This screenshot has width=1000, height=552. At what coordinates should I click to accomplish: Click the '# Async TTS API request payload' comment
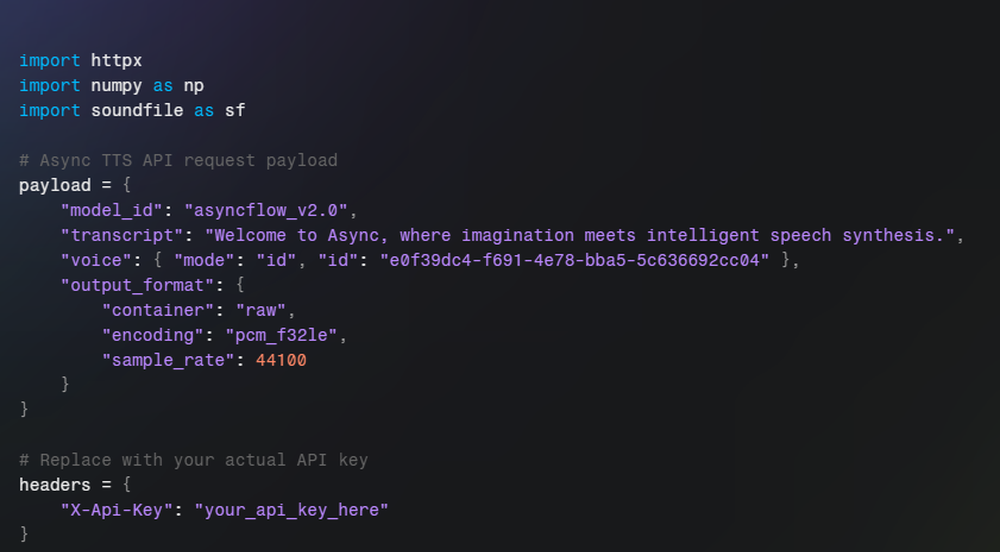[x=178, y=160]
